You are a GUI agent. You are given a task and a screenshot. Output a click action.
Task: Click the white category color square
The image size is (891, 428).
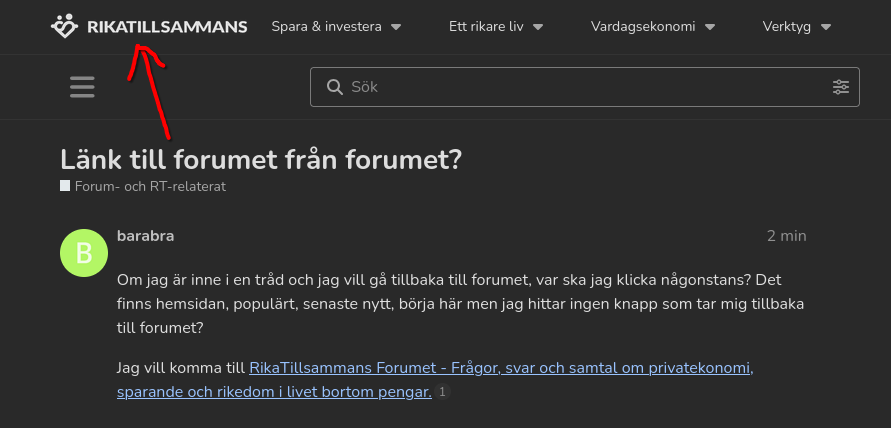point(65,186)
